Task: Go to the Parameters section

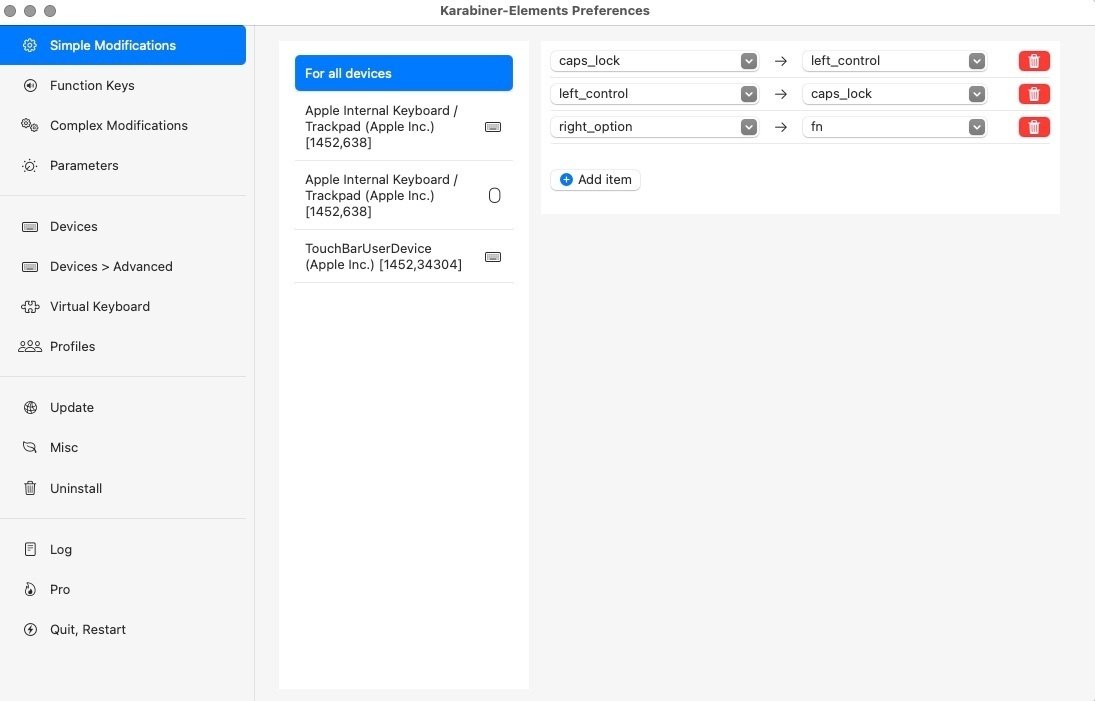Action: pyautogui.click(x=123, y=165)
